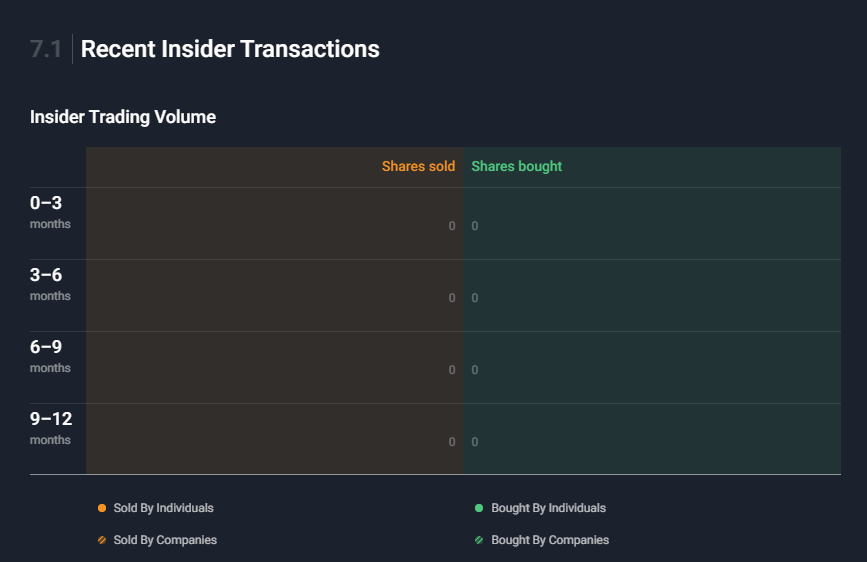Toggle the Bought By Companies legend label
867x562 pixels.
coord(550,540)
